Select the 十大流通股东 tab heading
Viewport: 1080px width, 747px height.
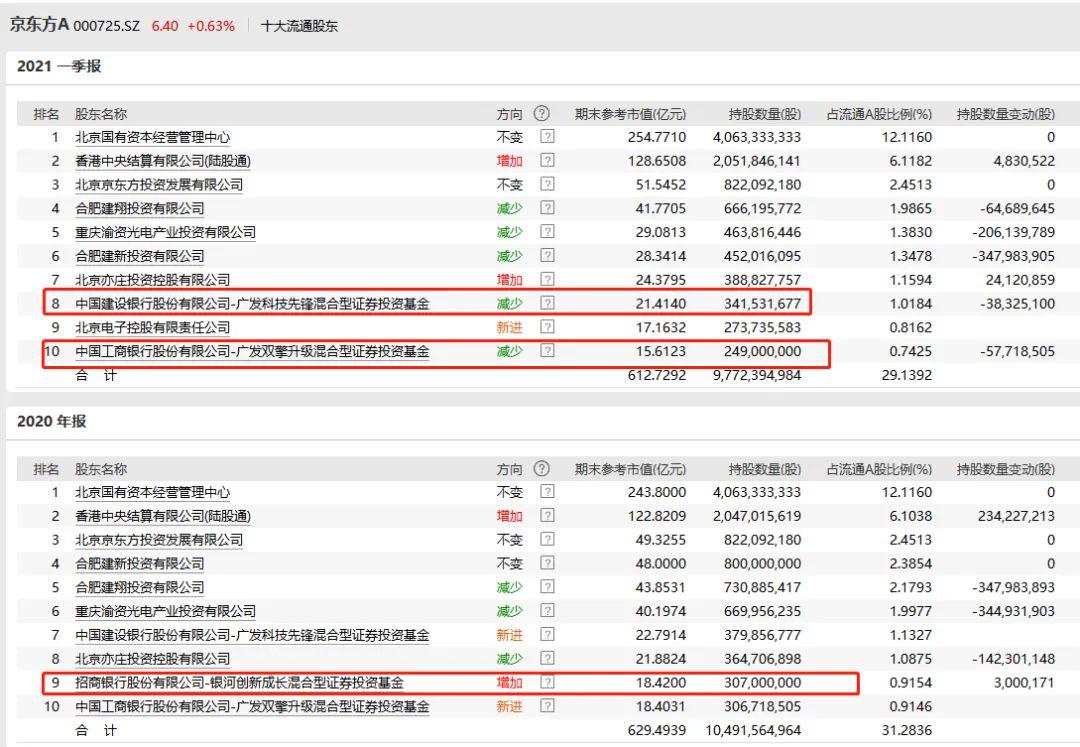tap(300, 26)
